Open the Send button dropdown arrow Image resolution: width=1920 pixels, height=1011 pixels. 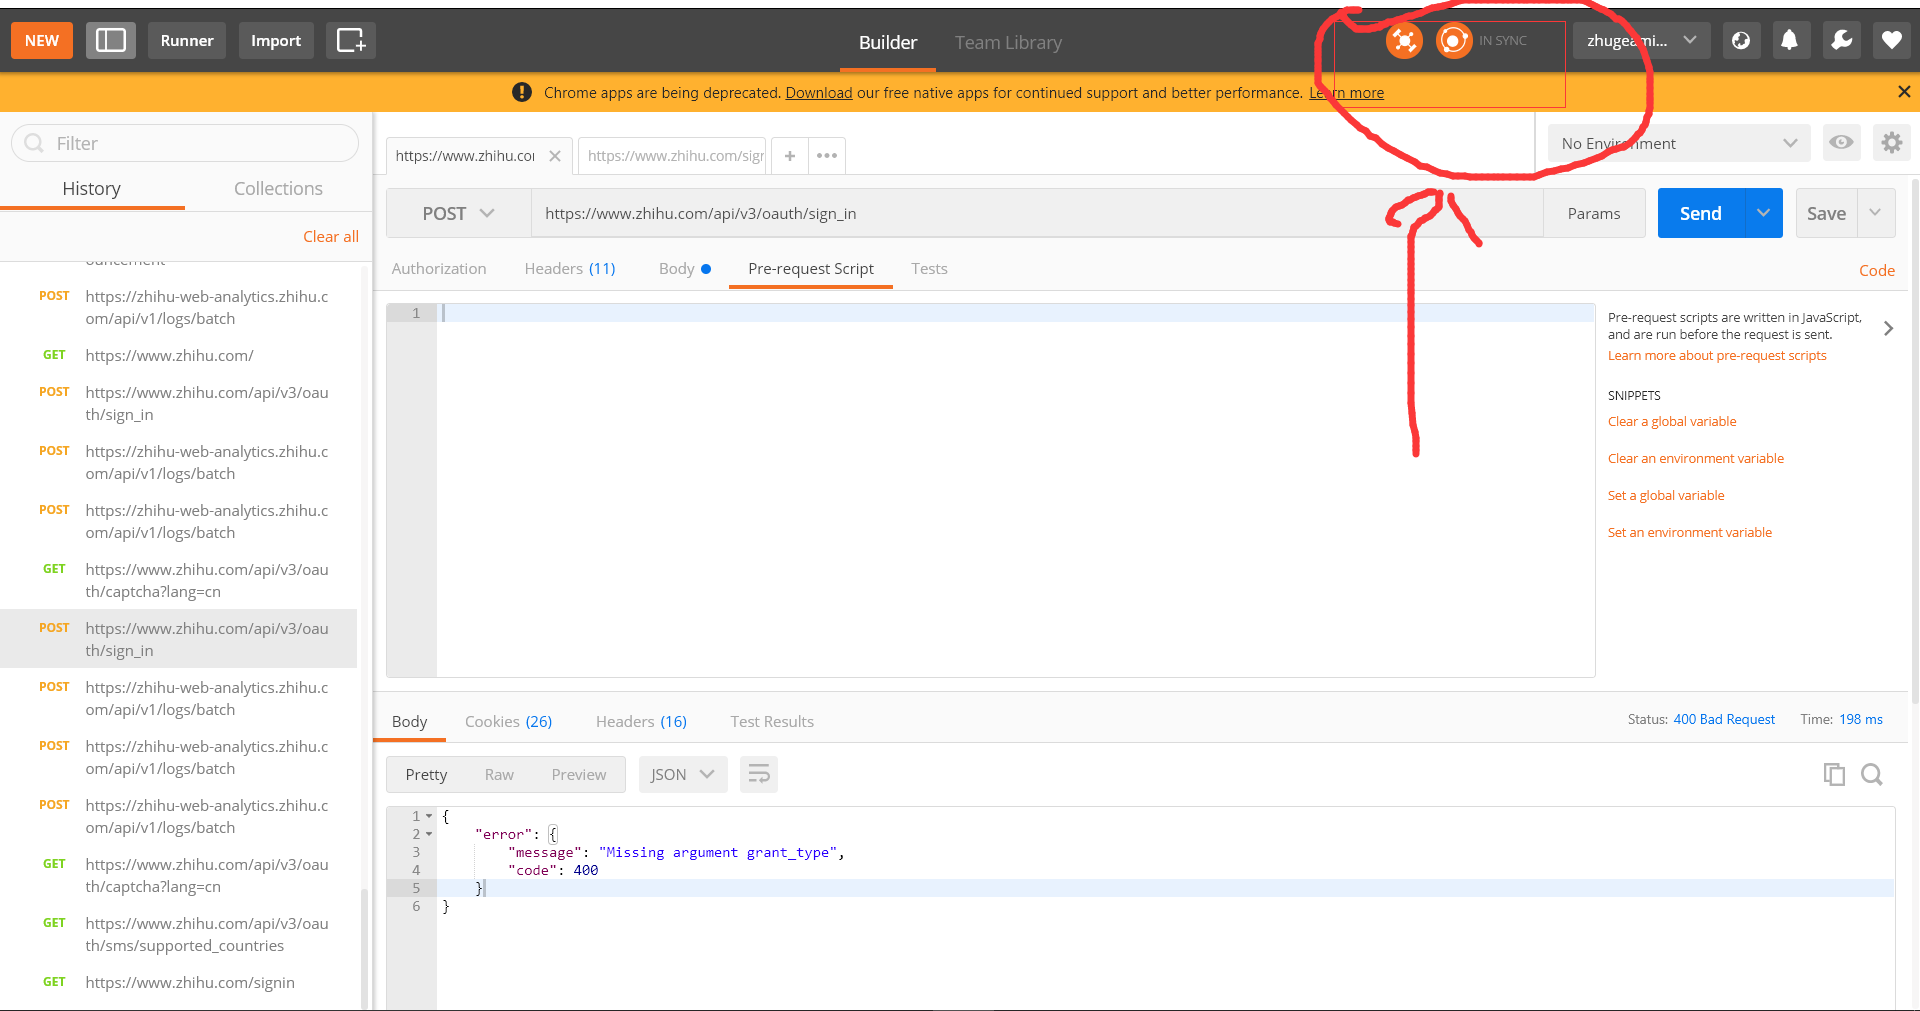pos(1764,213)
